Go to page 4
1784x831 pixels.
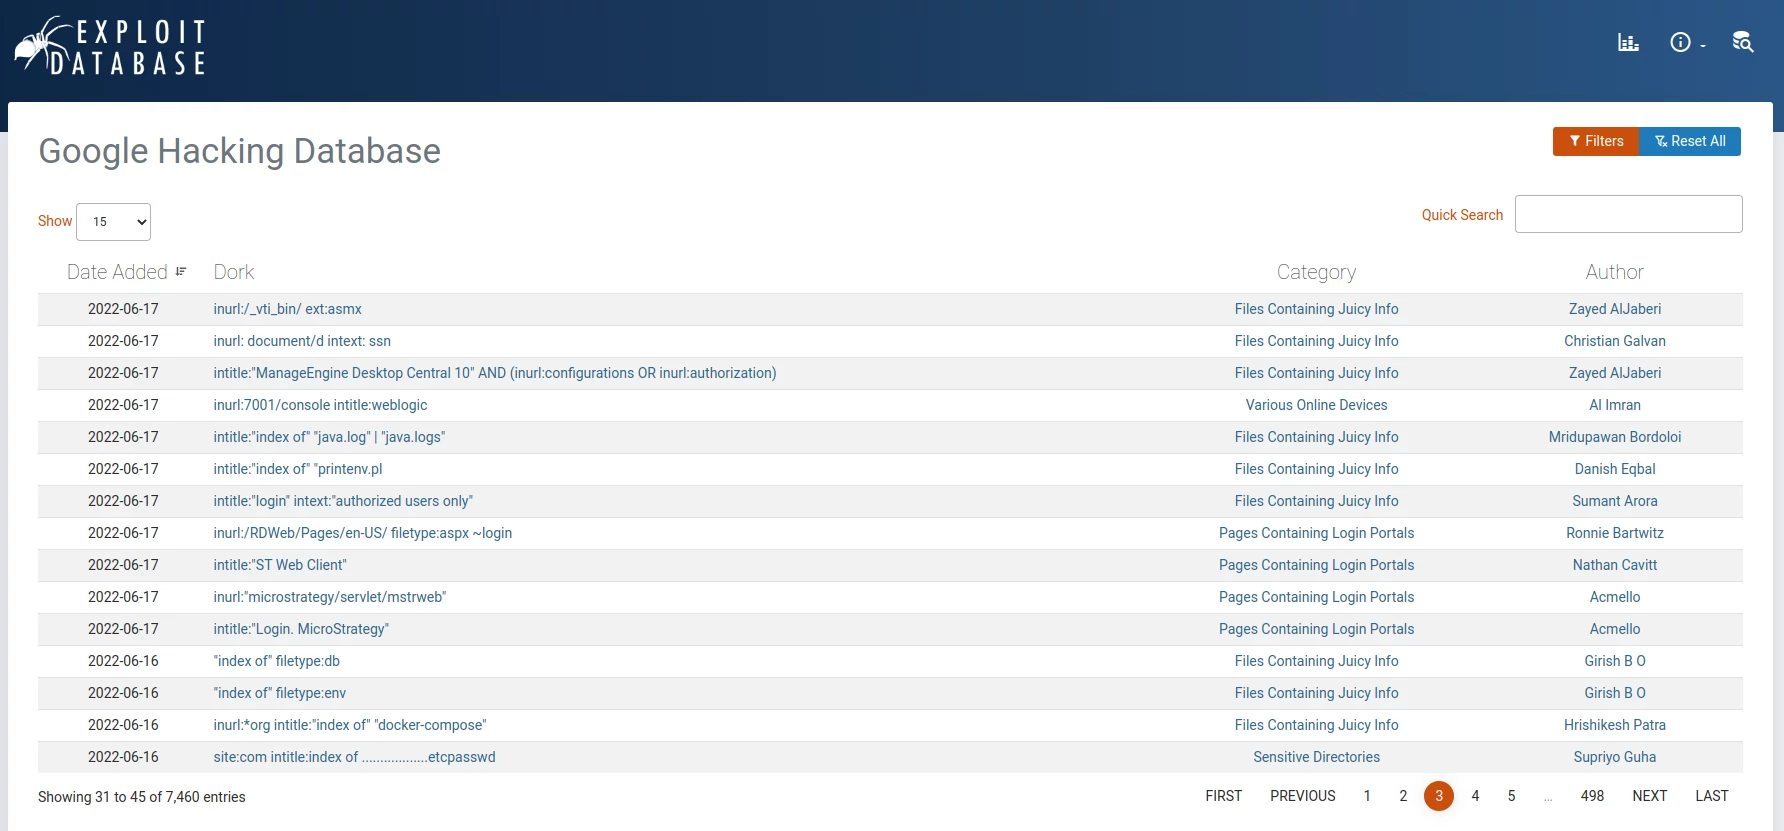coord(1475,796)
